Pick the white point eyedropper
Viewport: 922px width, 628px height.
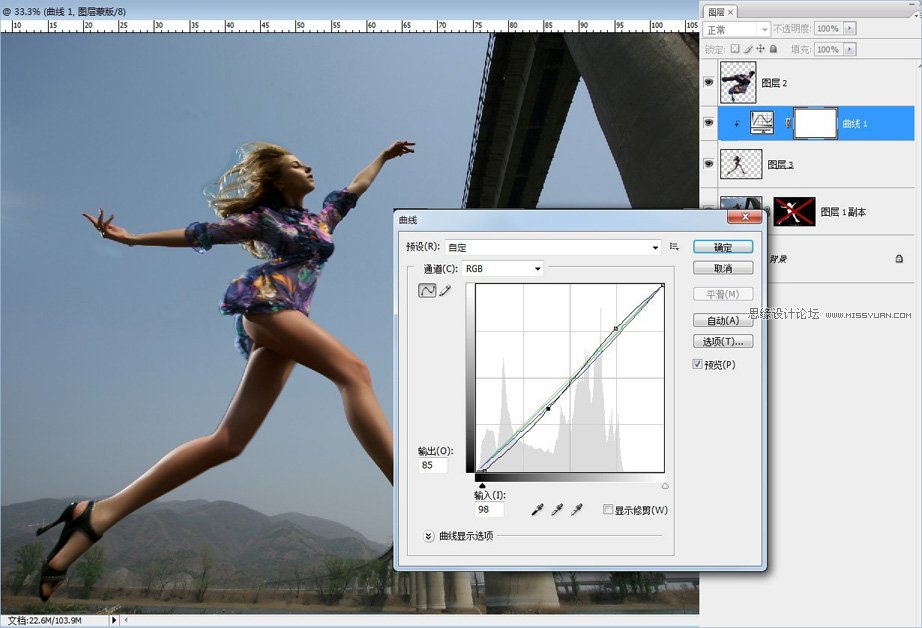pyautogui.click(x=577, y=510)
